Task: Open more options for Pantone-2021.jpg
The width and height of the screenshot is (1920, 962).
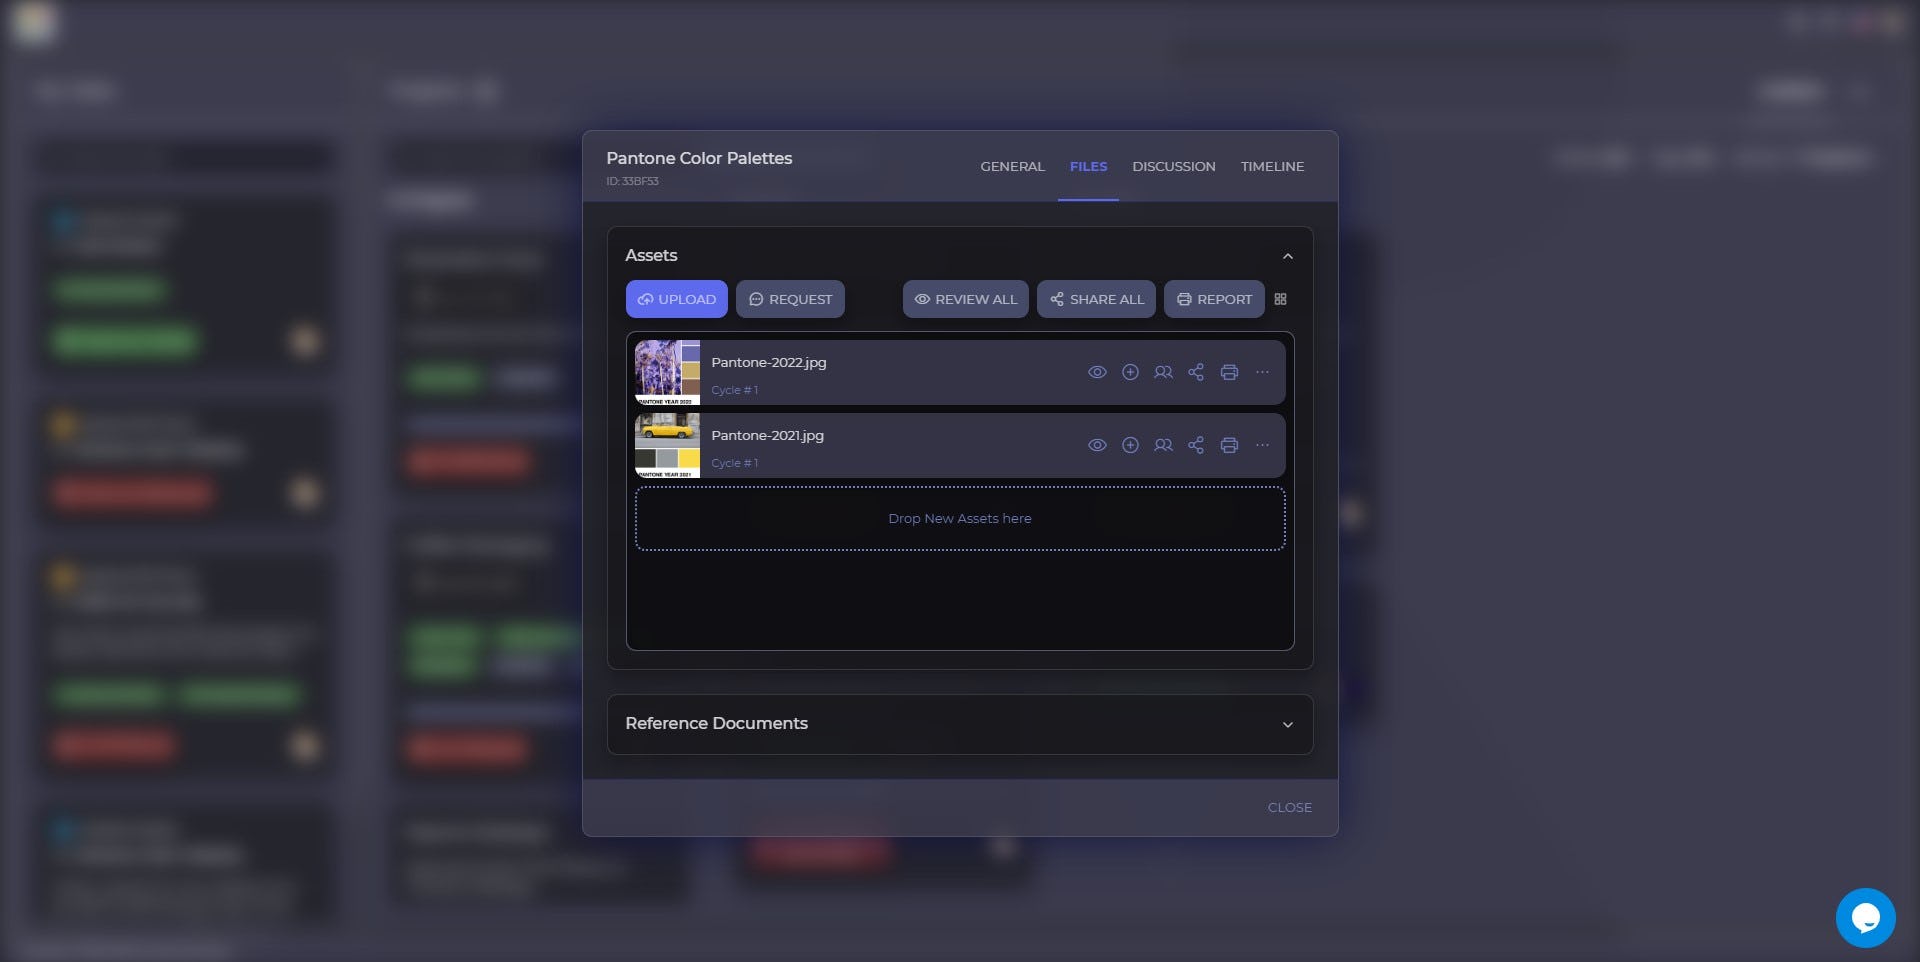Action: tap(1262, 445)
